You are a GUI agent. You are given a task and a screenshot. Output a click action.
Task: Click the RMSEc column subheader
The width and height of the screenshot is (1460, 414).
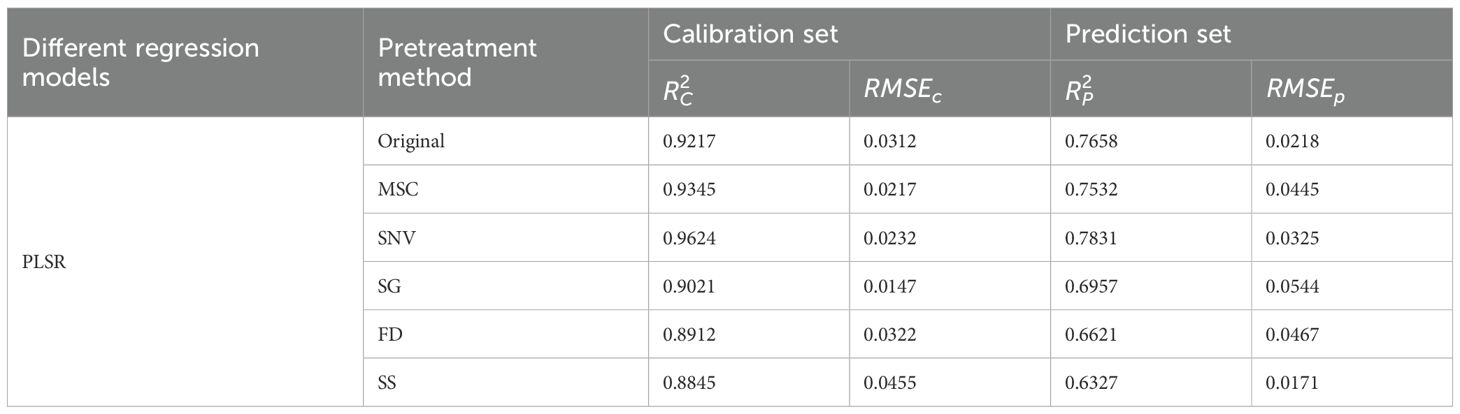click(x=904, y=91)
